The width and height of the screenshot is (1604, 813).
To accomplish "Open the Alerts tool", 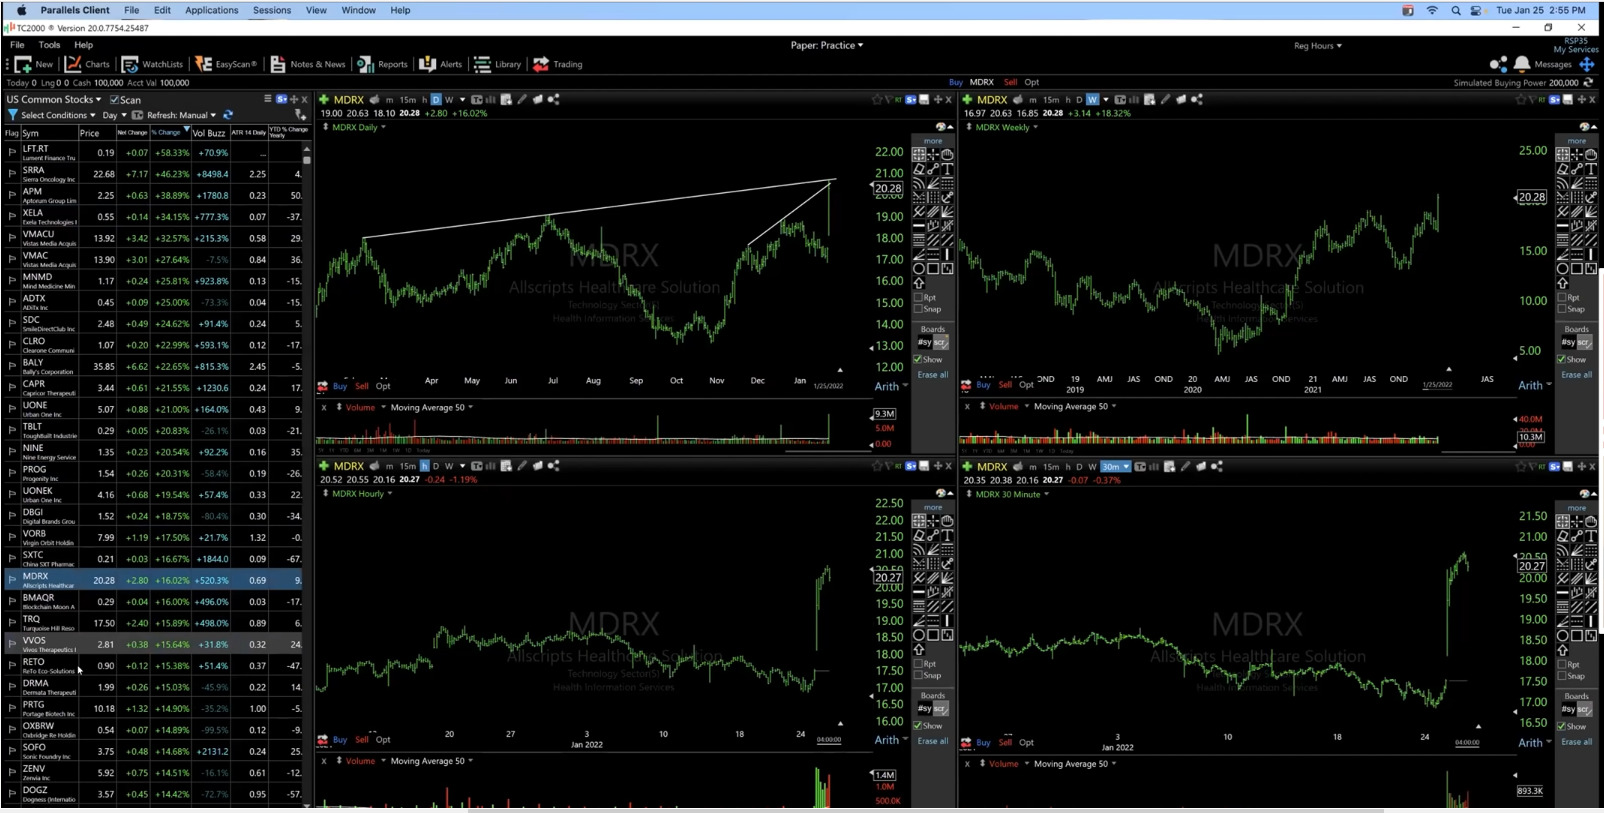I will tap(441, 64).
